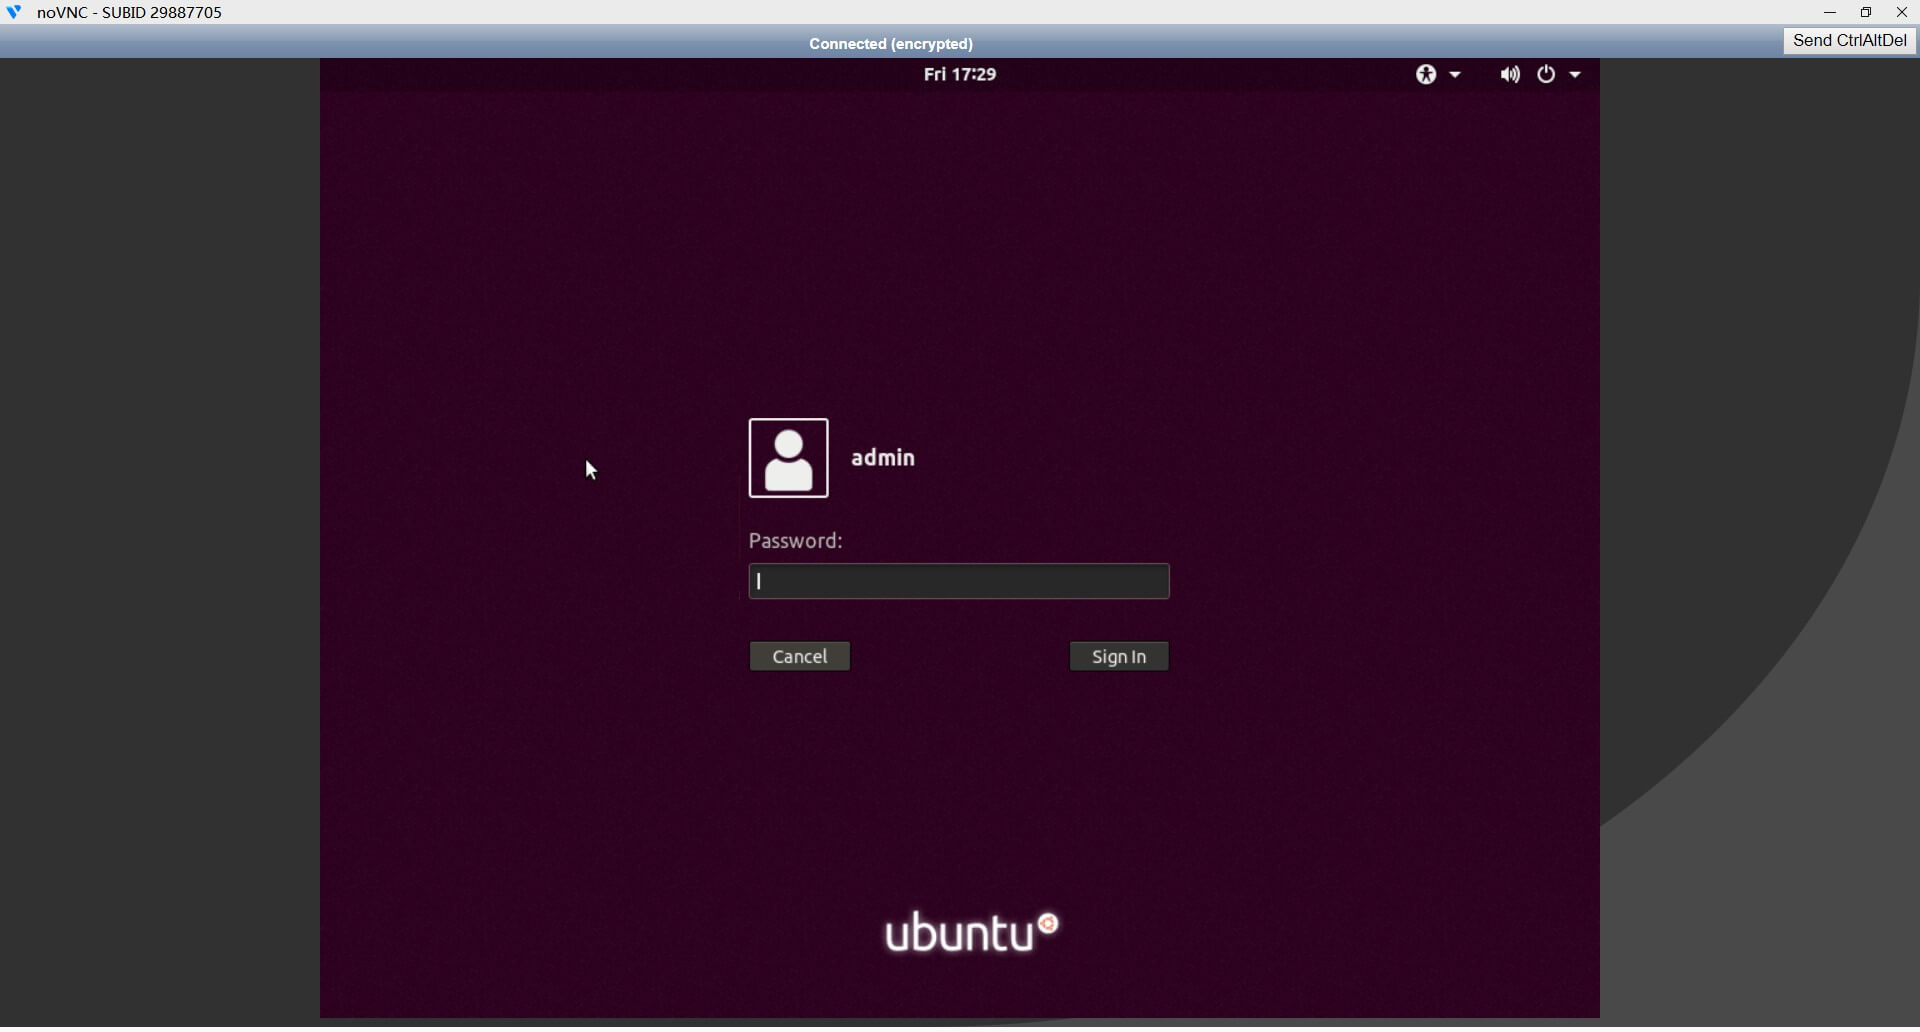Send CtrlAltDel to the remote machine

pos(1850,41)
